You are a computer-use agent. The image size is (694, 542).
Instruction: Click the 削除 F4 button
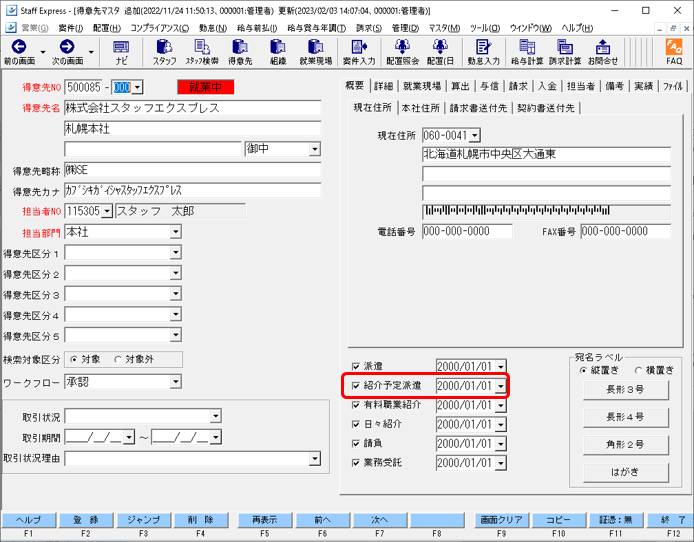(201, 520)
